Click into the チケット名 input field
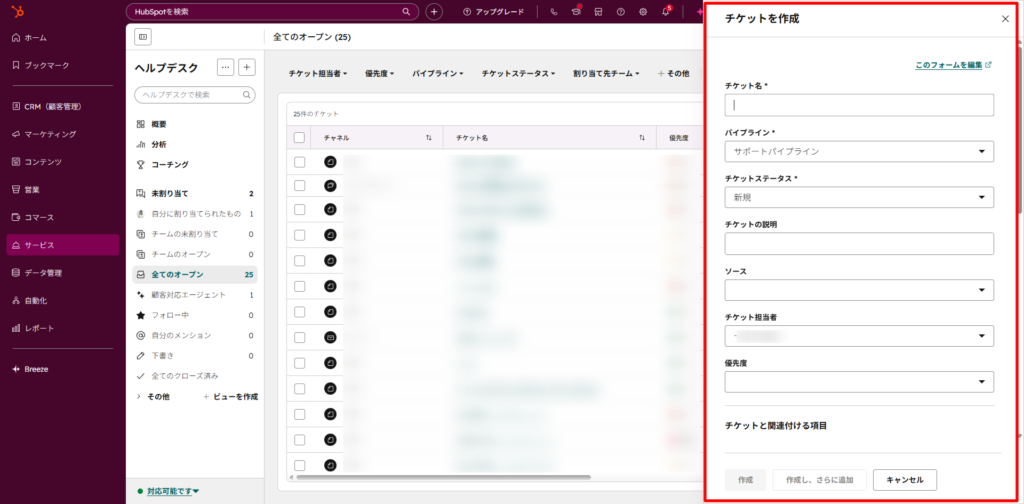1024x504 pixels. (859, 105)
